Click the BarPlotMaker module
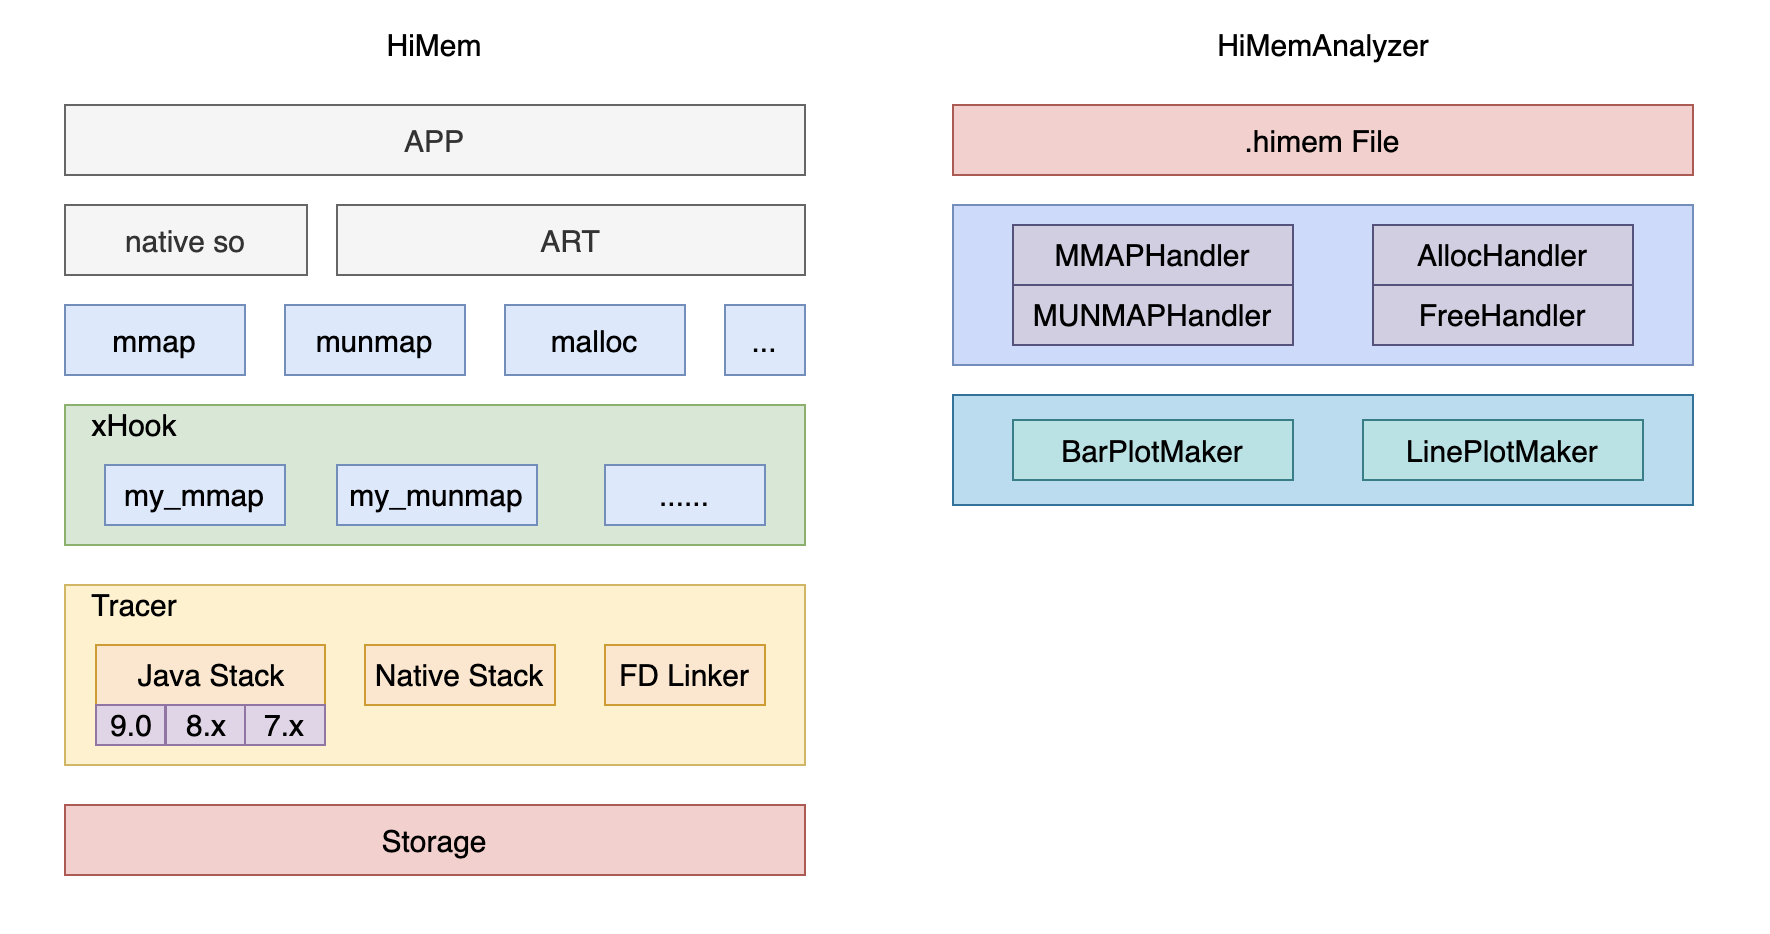Image resolution: width=1770 pixels, height=934 pixels. (1151, 451)
